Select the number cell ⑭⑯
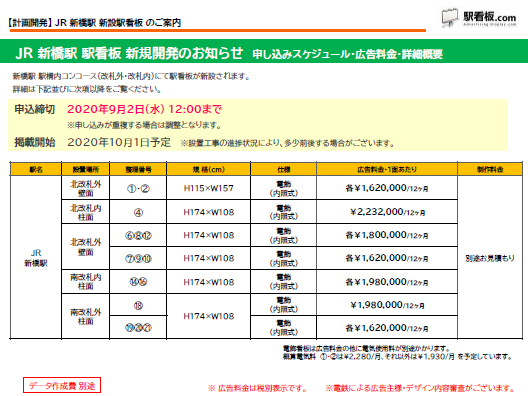This screenshot has height=396, width=528. [x=138, y=282]
